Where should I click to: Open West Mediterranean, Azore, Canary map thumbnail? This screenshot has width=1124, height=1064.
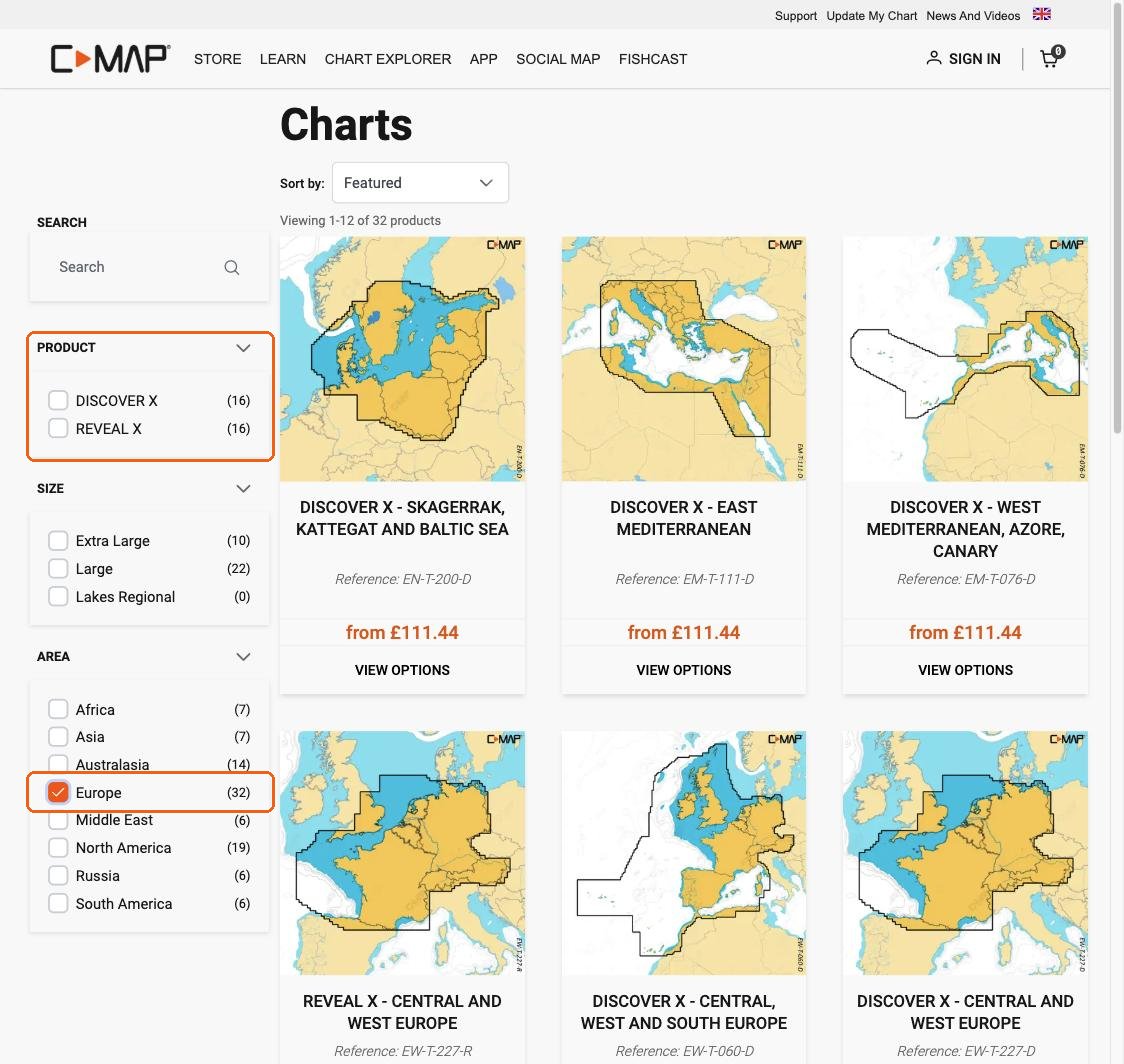click(x=965, y=358)
